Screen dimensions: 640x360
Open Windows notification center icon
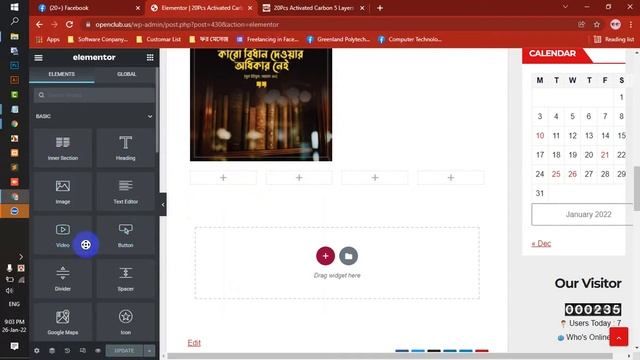coord(14,346)
